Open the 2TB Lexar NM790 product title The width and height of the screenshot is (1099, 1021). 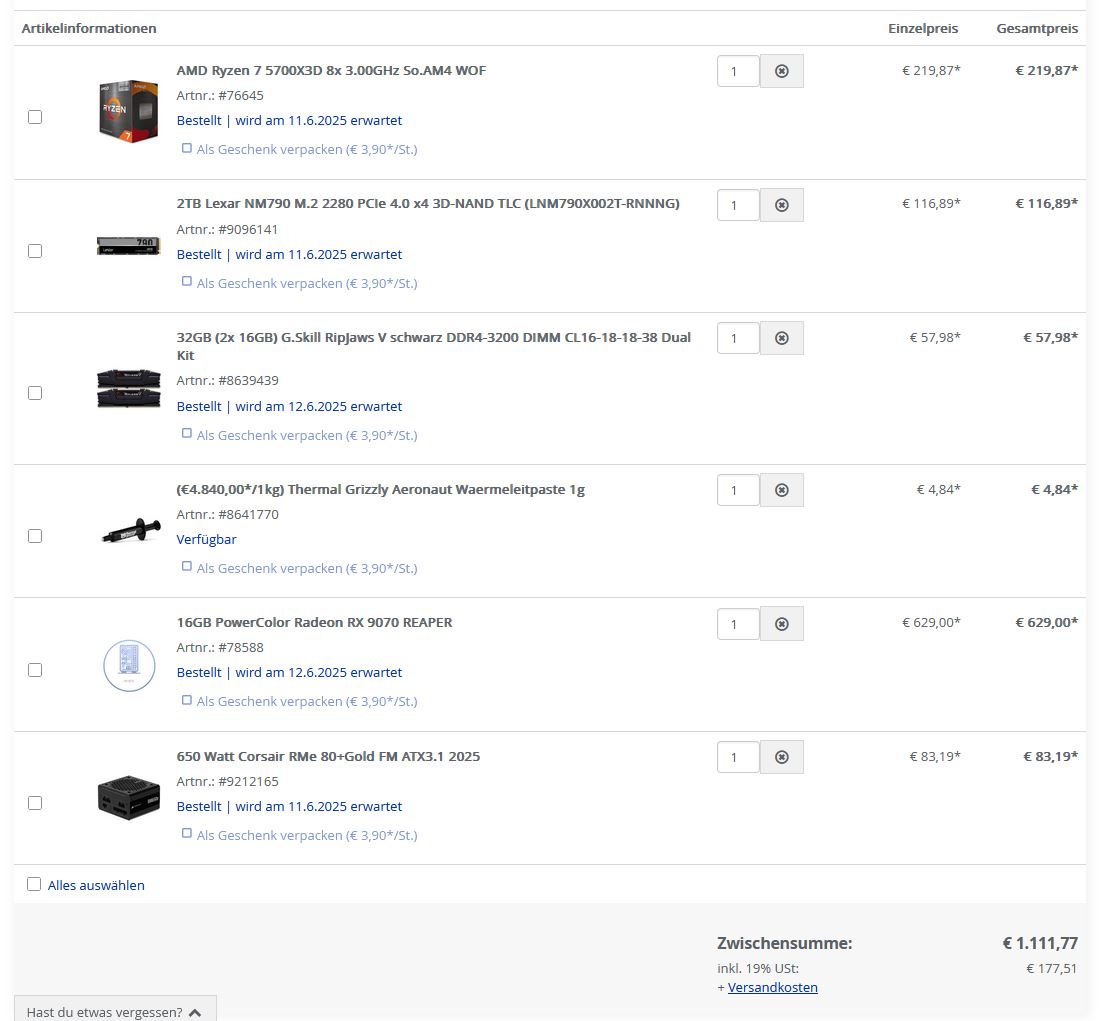coord(428,204)
